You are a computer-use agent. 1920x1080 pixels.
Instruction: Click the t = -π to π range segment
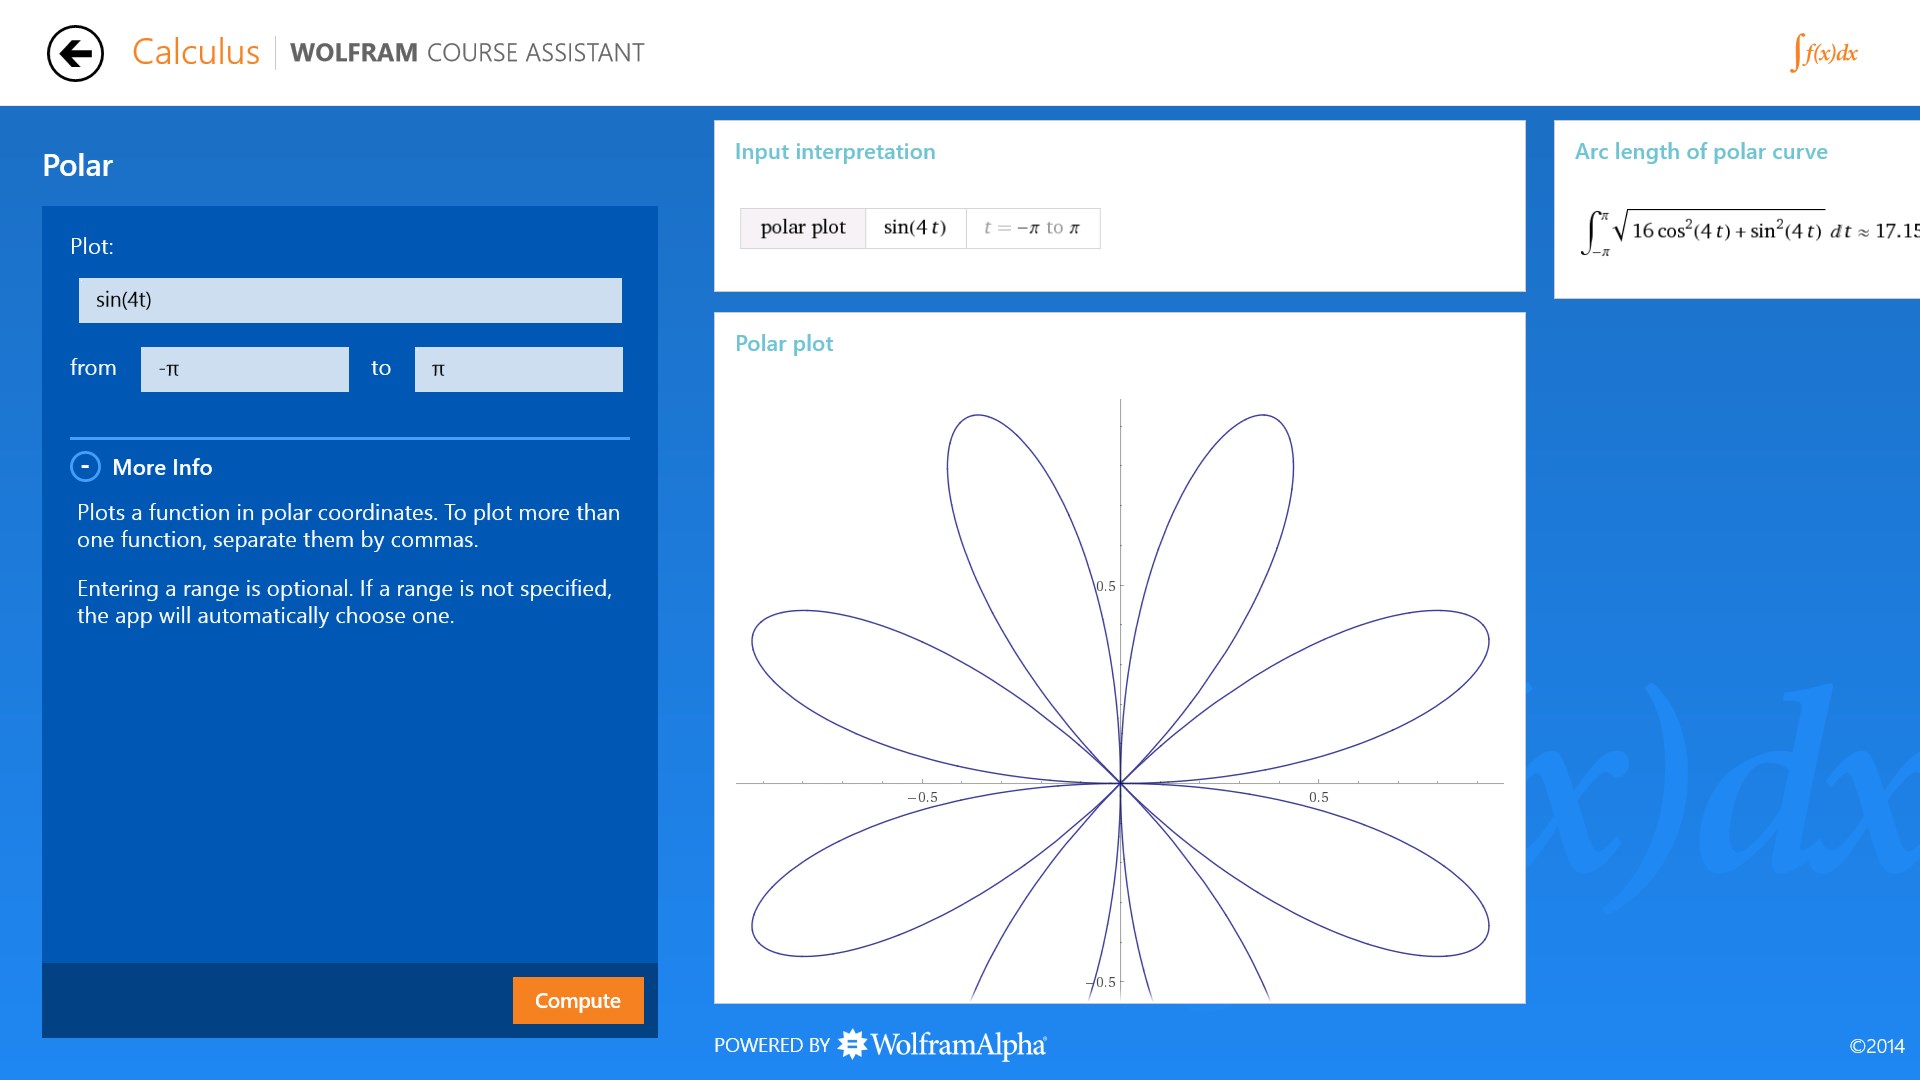pos(1031,227)
